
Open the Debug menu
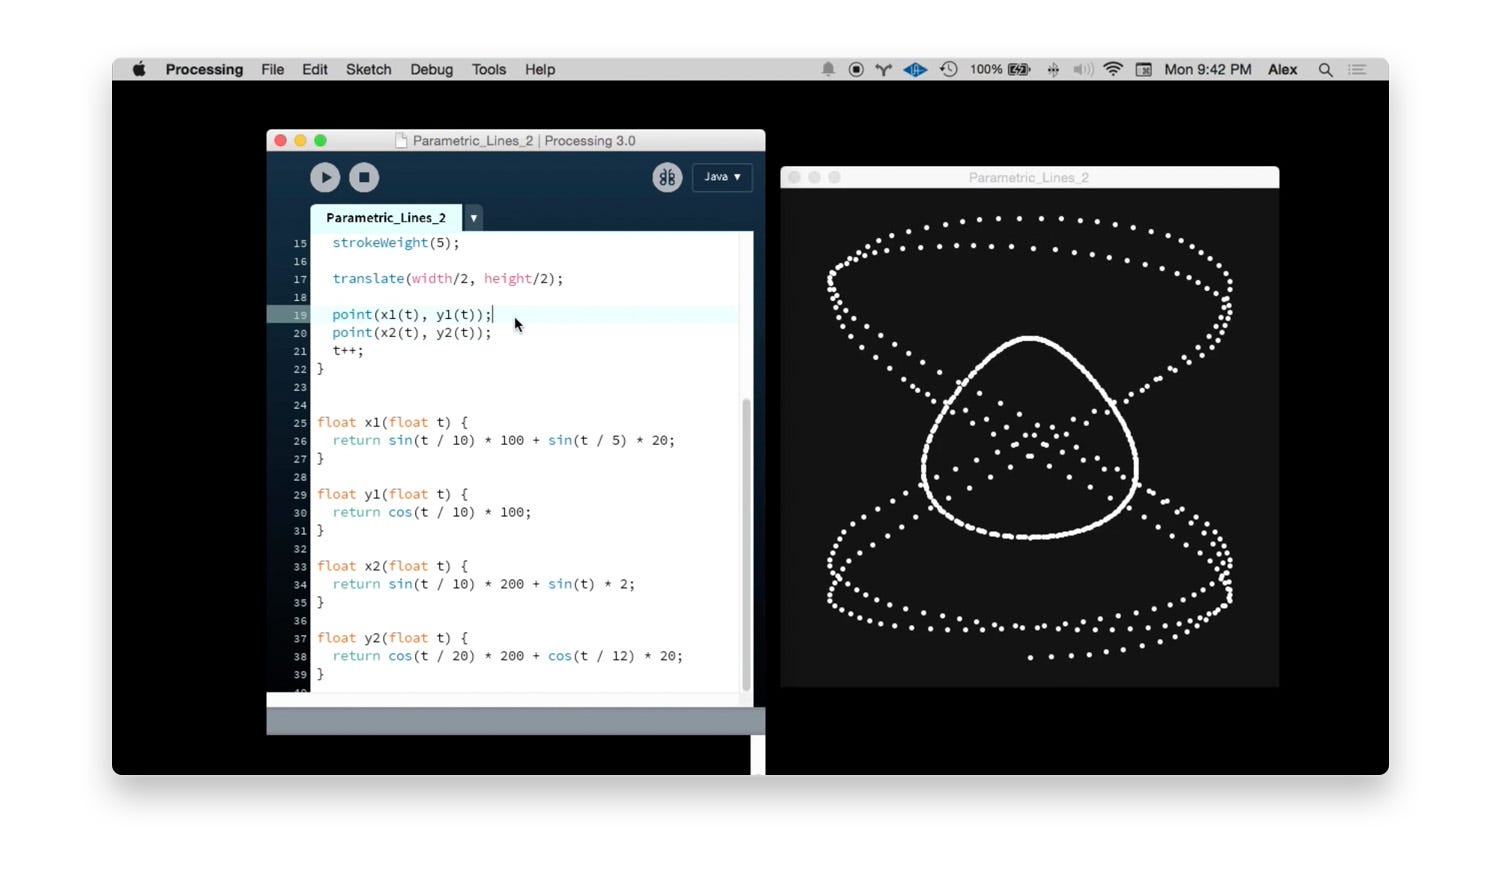point(431,69)
